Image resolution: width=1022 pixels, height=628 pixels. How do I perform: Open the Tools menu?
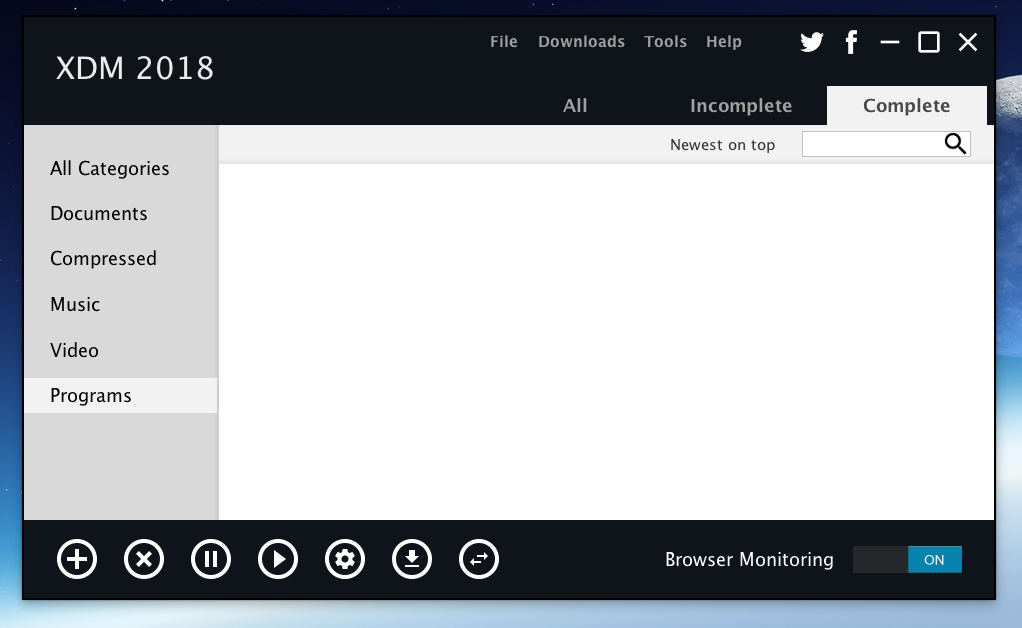[665, 42]
